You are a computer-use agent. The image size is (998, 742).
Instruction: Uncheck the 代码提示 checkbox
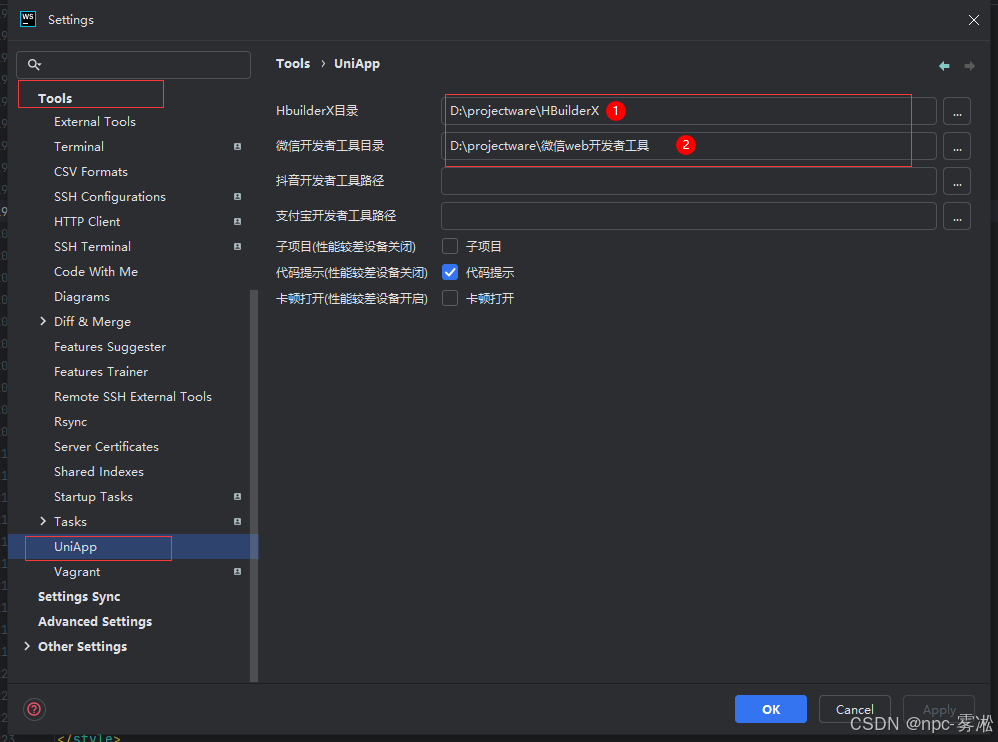450,272
